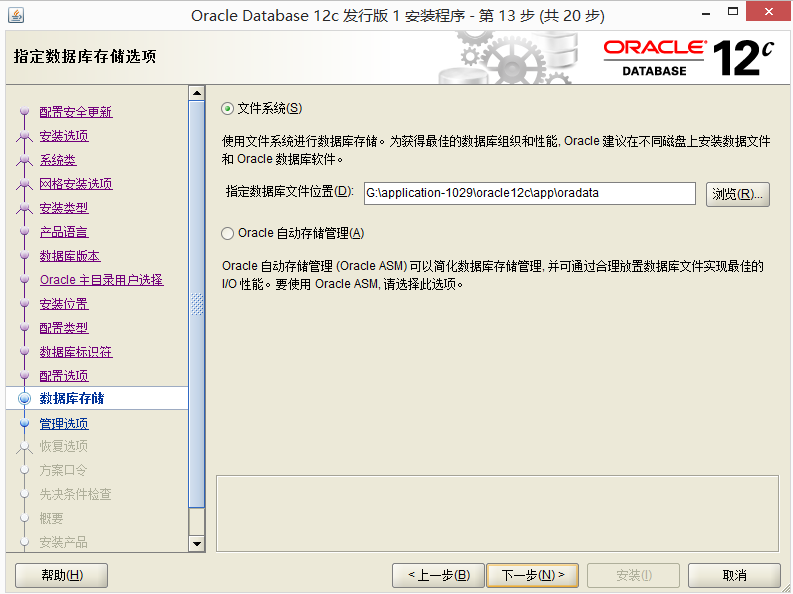
Task: Click the step marker beside 产品语言
Action: [24, 232]
